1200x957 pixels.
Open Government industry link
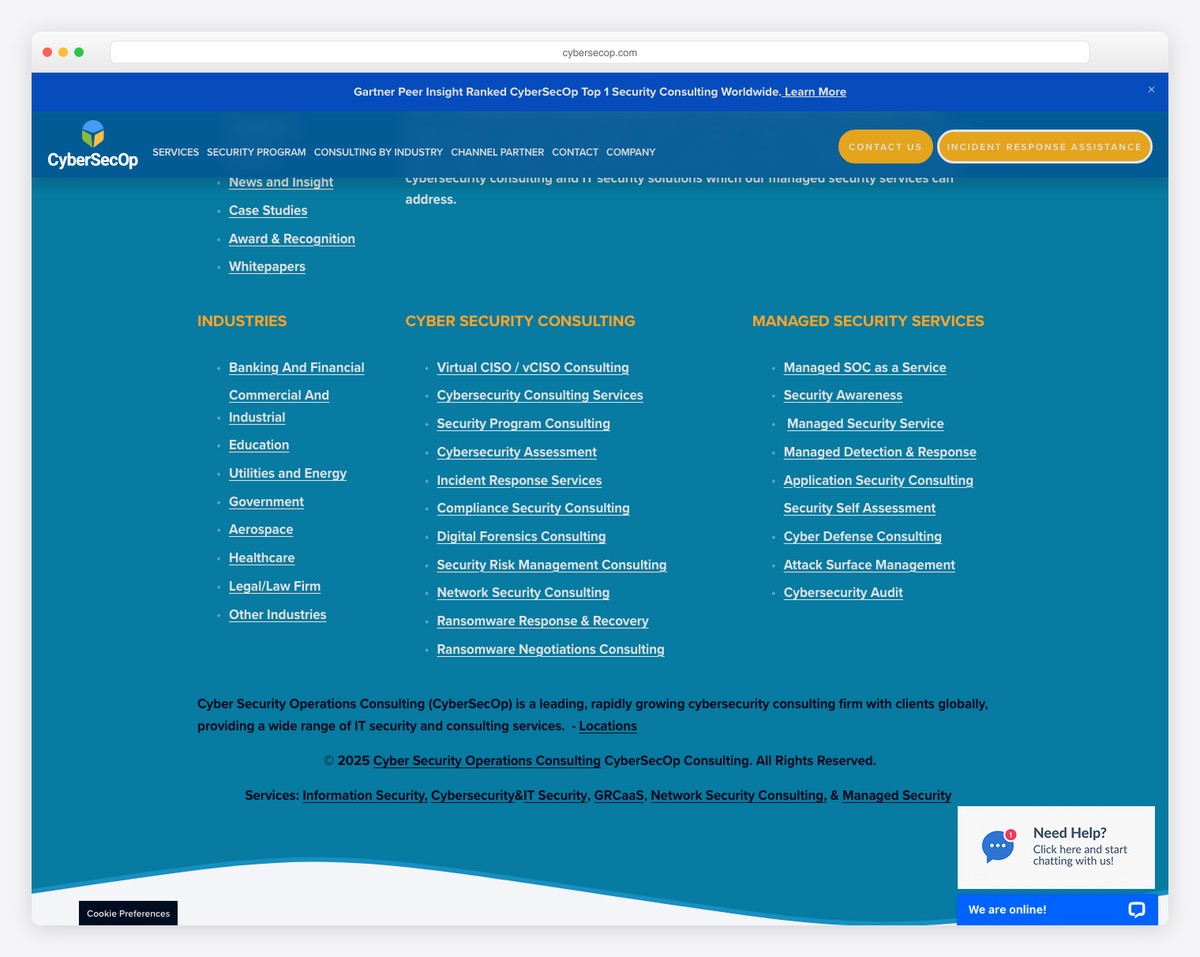pyautogui.click(x=266, y=502)
